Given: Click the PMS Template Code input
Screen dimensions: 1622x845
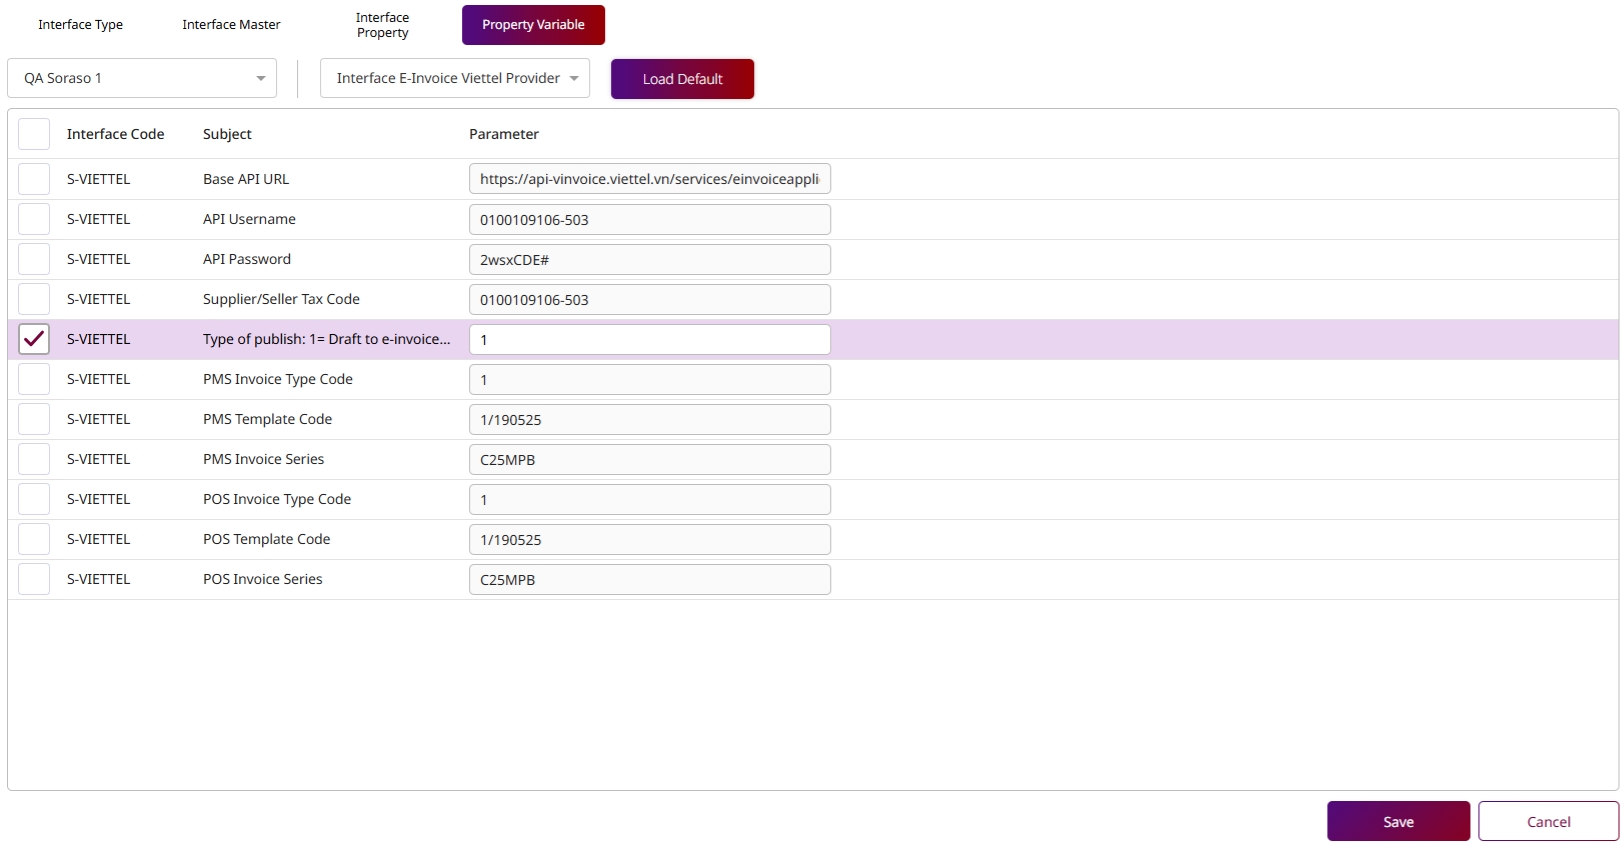Looking at the screenshot, I should pyautogui.click(x=649, y=419).
